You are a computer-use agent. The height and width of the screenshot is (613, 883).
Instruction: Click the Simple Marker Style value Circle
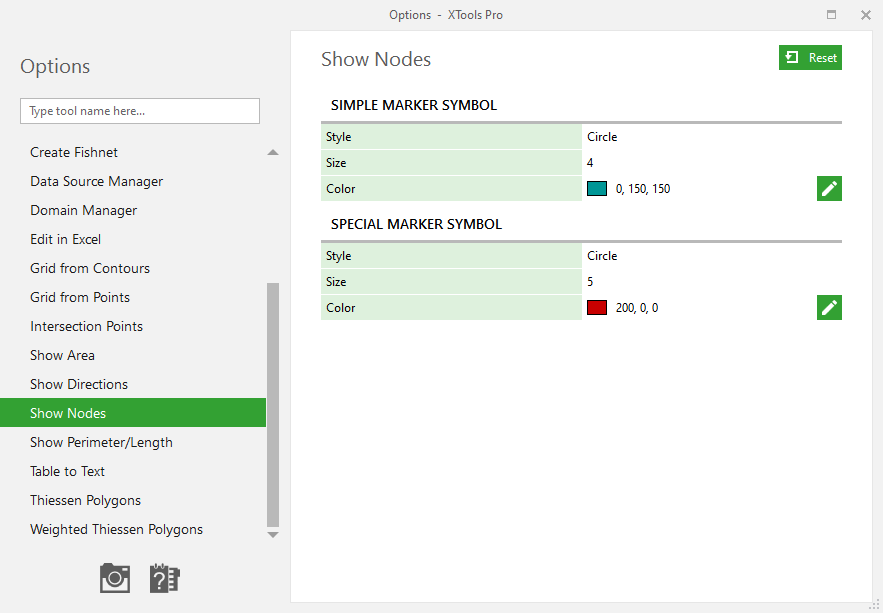(x=602, y=137)
